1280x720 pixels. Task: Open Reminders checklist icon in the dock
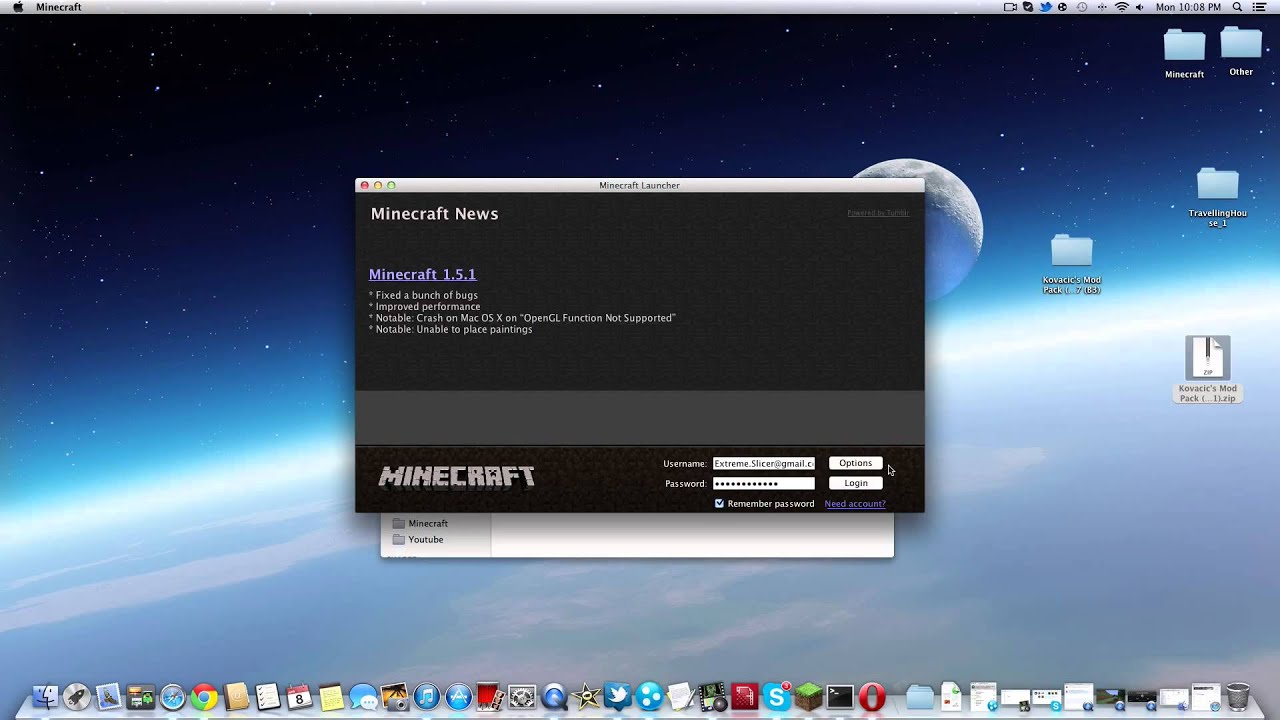coord(267,697)
